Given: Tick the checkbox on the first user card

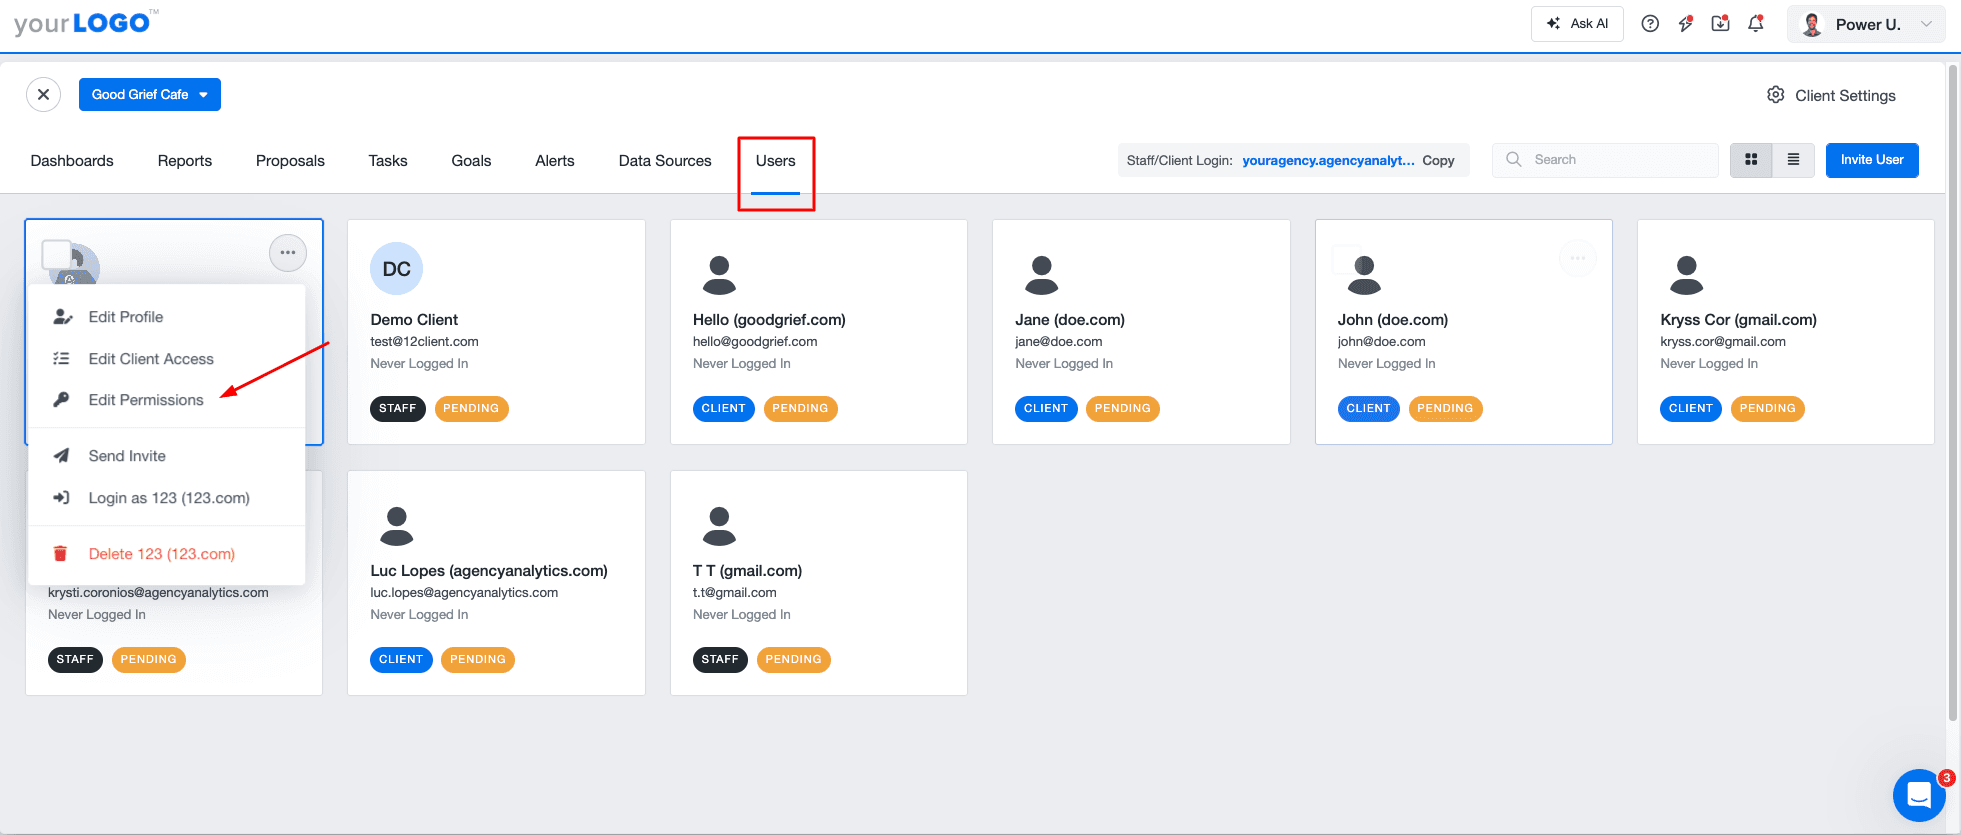Looking at the screenshot, I should [56, 254].
